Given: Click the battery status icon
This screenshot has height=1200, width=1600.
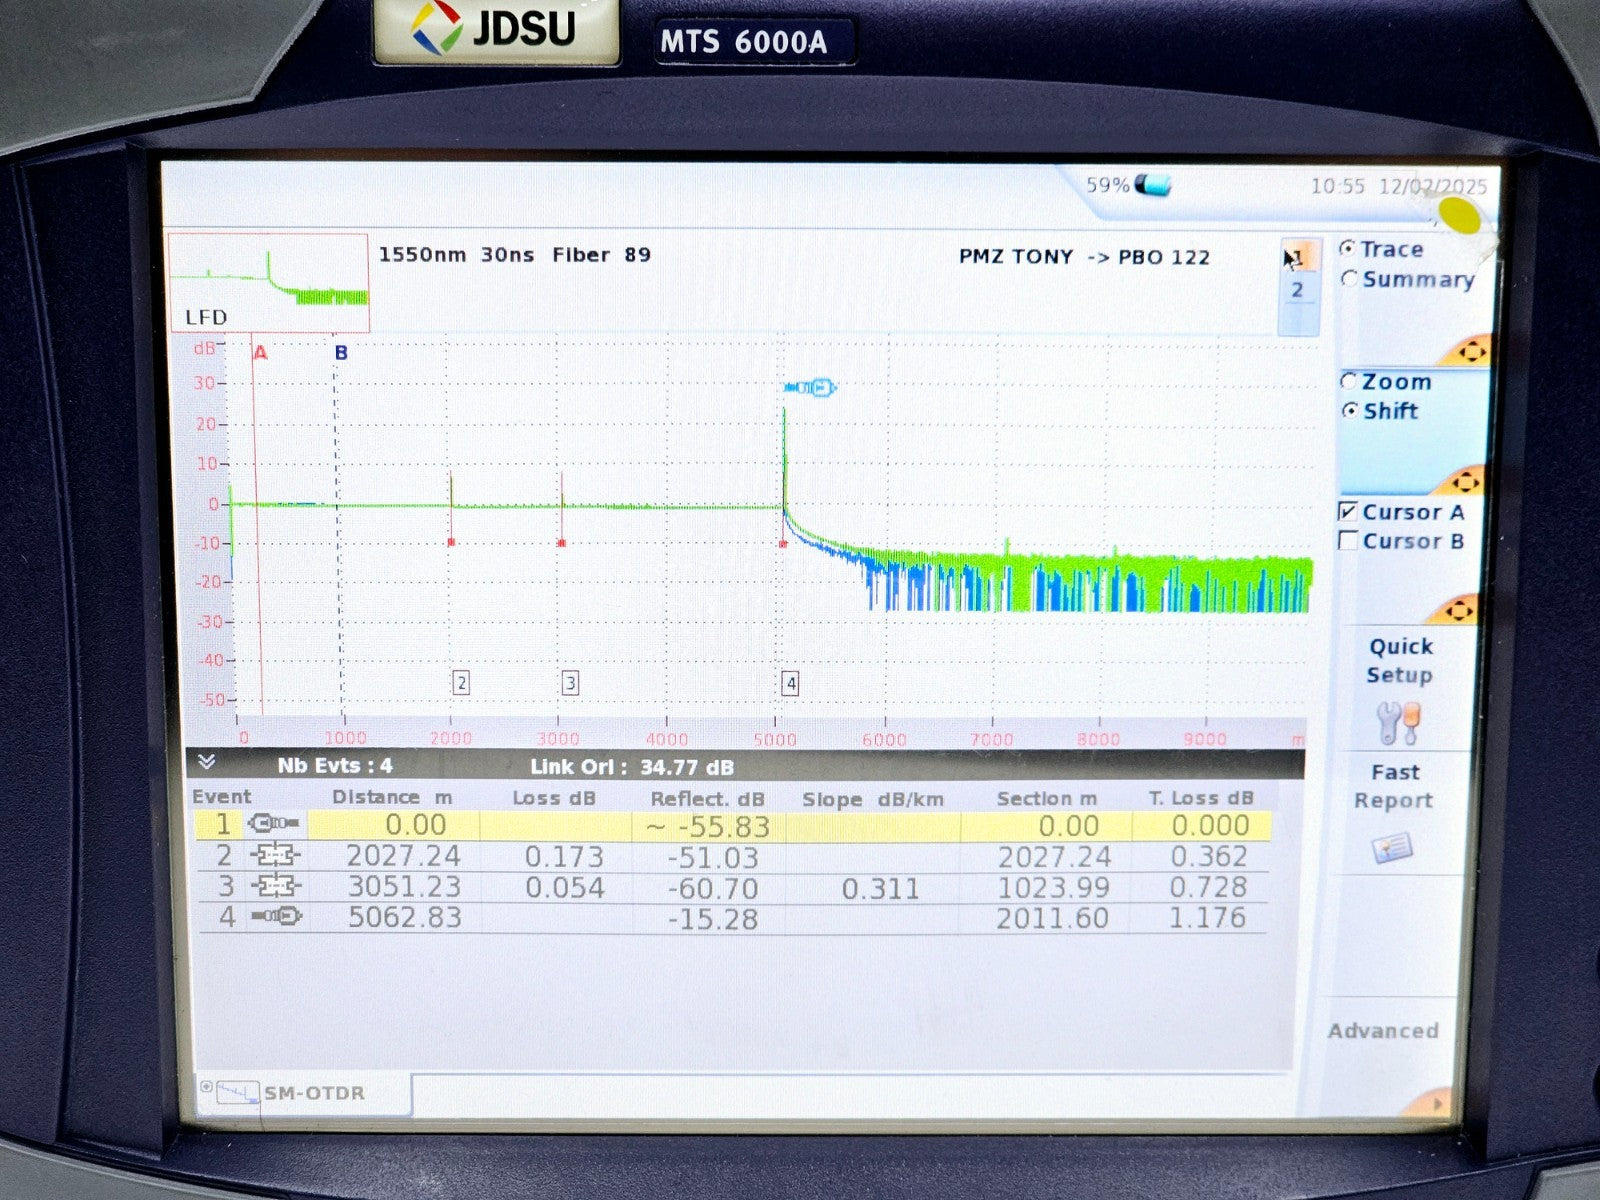Looking at the screenshot, I should coord(1153,185).
